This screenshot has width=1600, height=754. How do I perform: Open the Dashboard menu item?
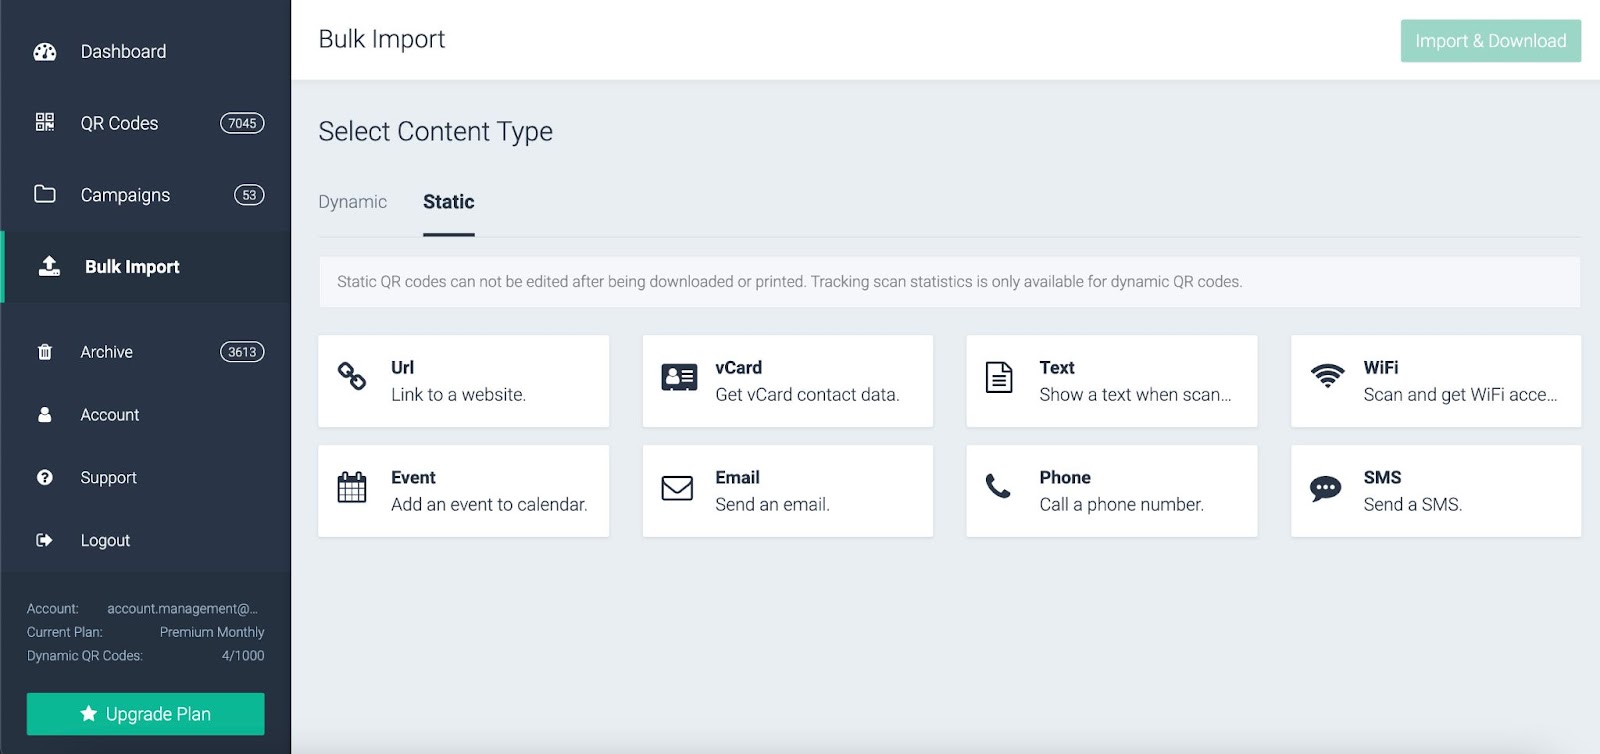point(146,52)
